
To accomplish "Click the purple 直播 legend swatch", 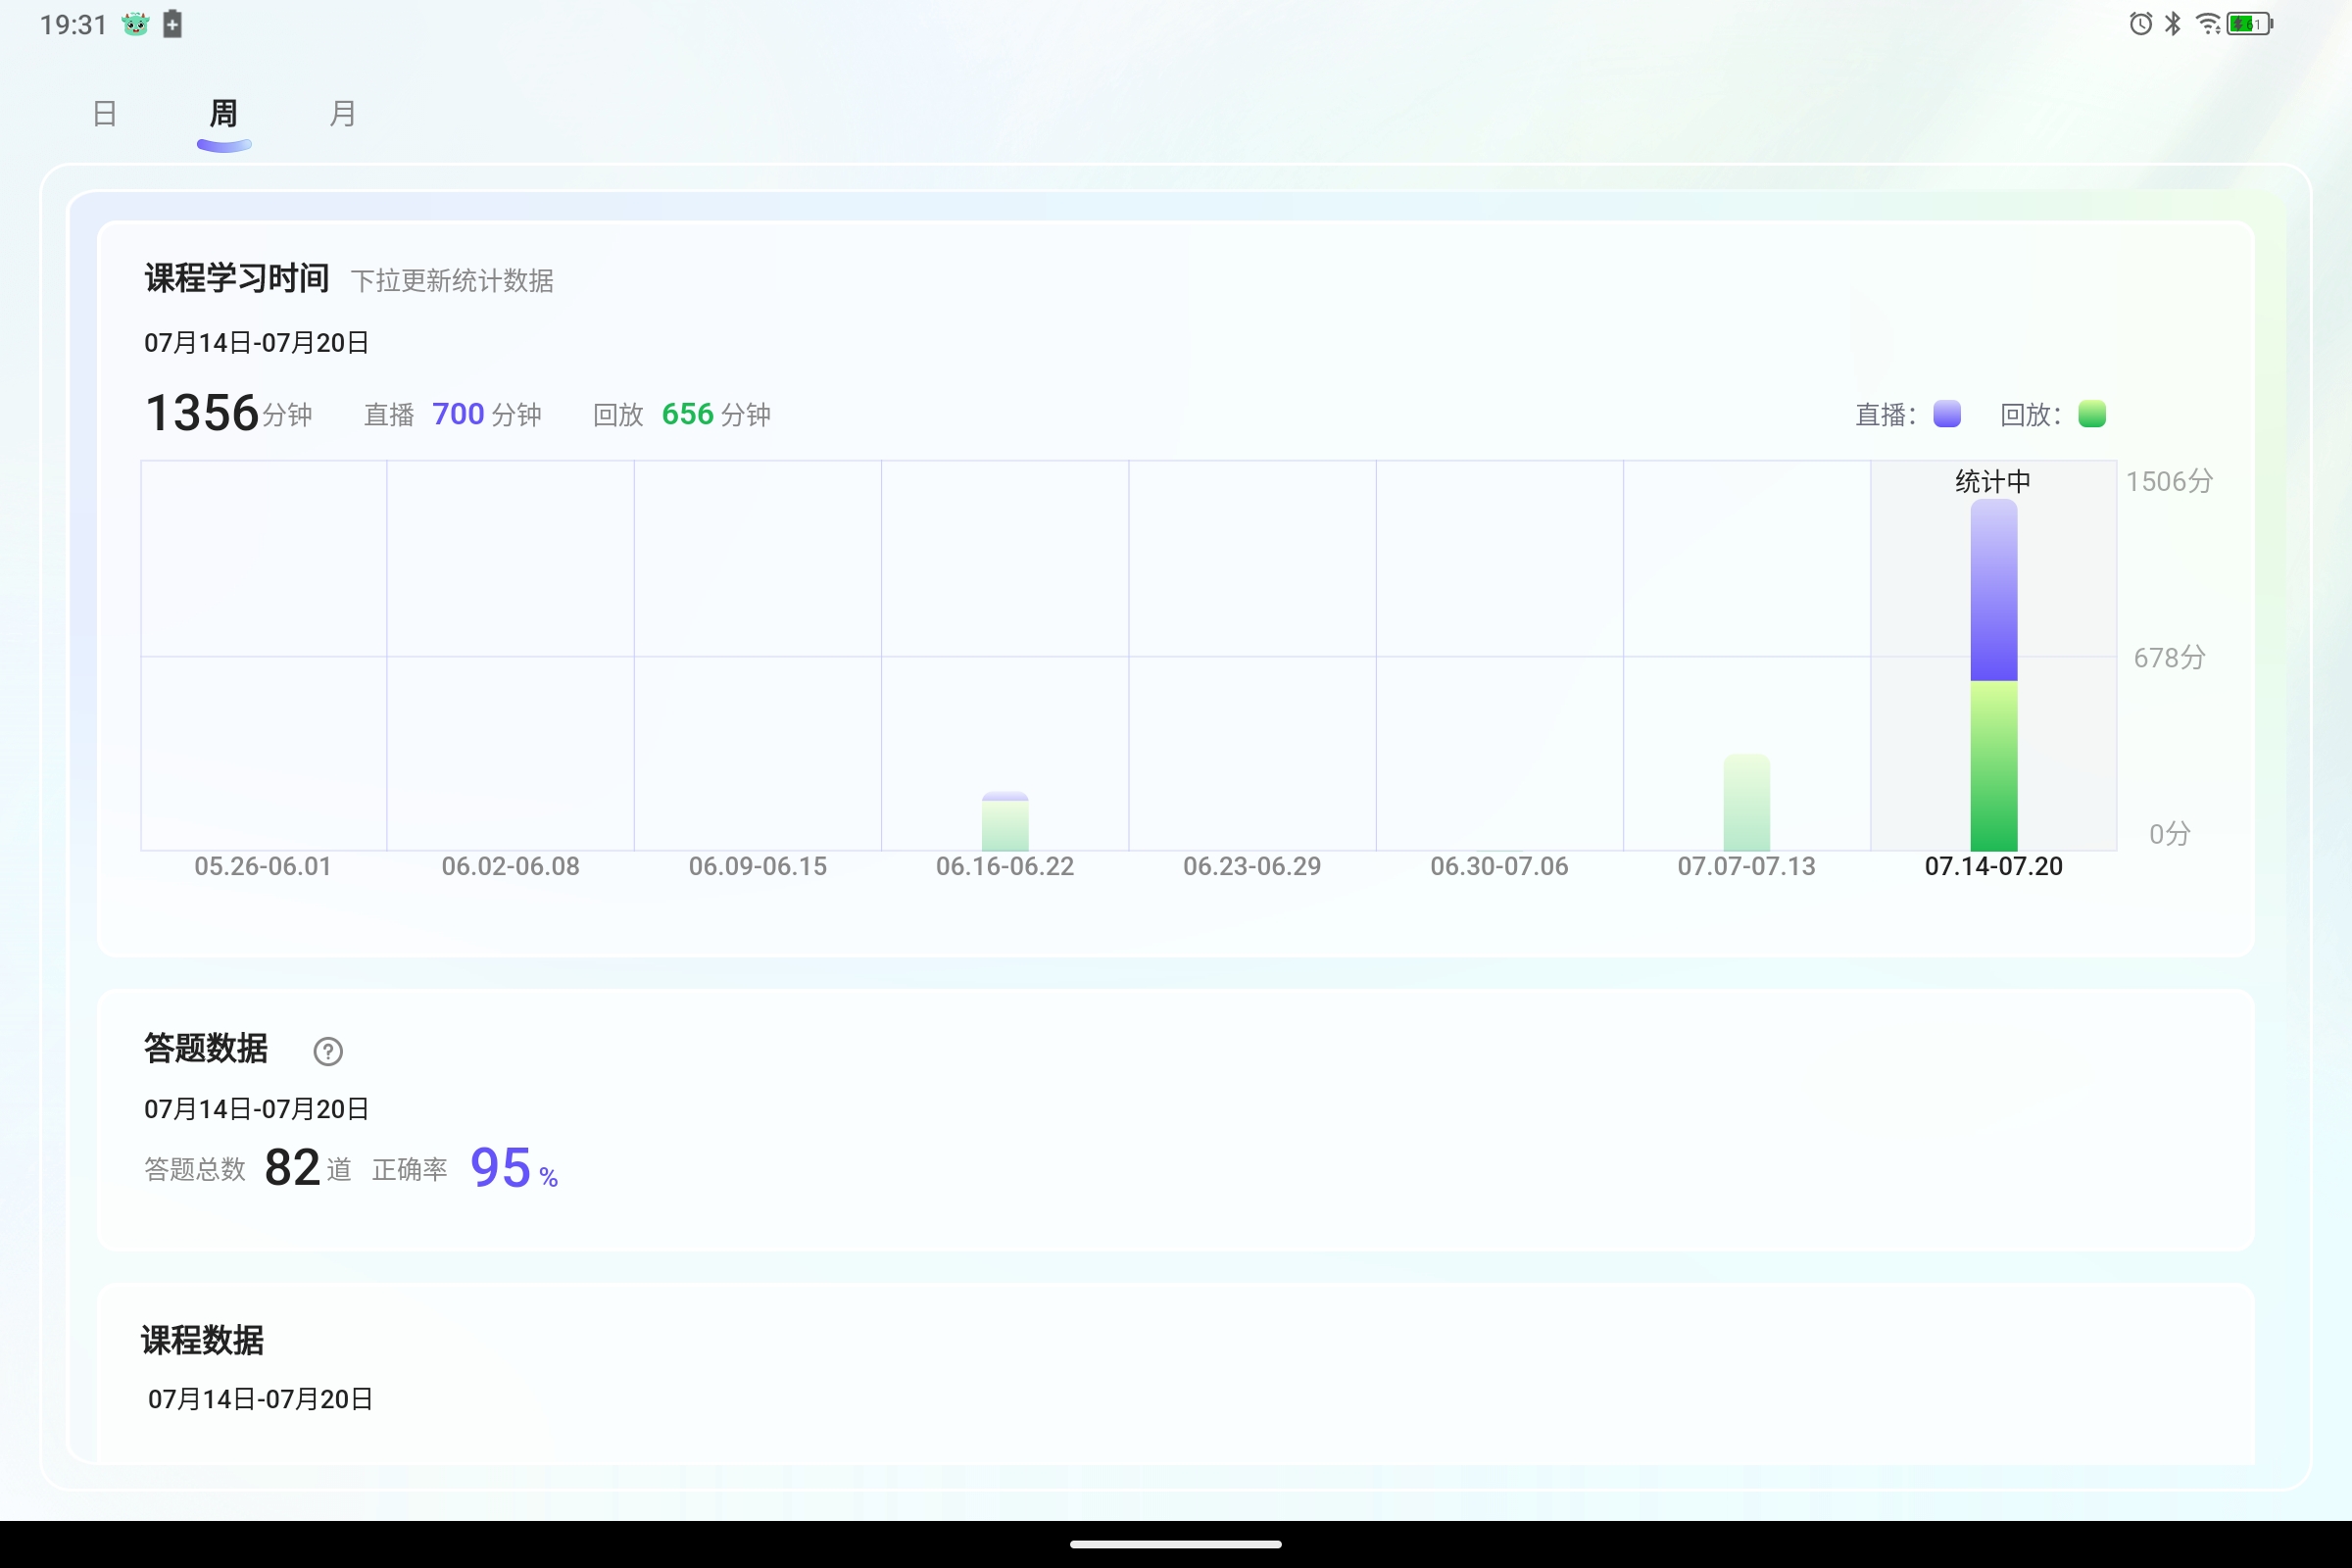I will point(1947,414).
